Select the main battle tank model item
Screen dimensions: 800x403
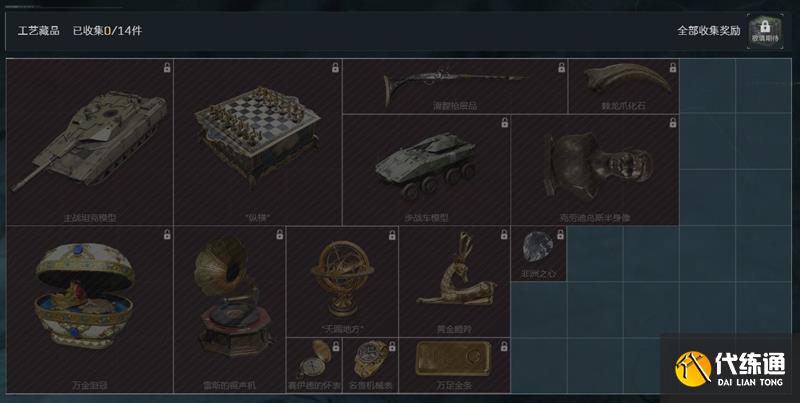90,142
